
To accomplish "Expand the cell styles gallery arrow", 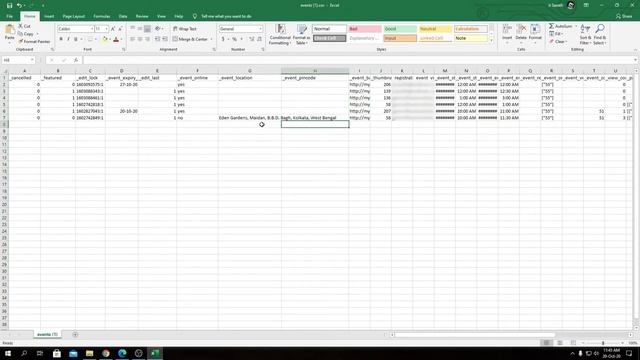I will [491, 41].
